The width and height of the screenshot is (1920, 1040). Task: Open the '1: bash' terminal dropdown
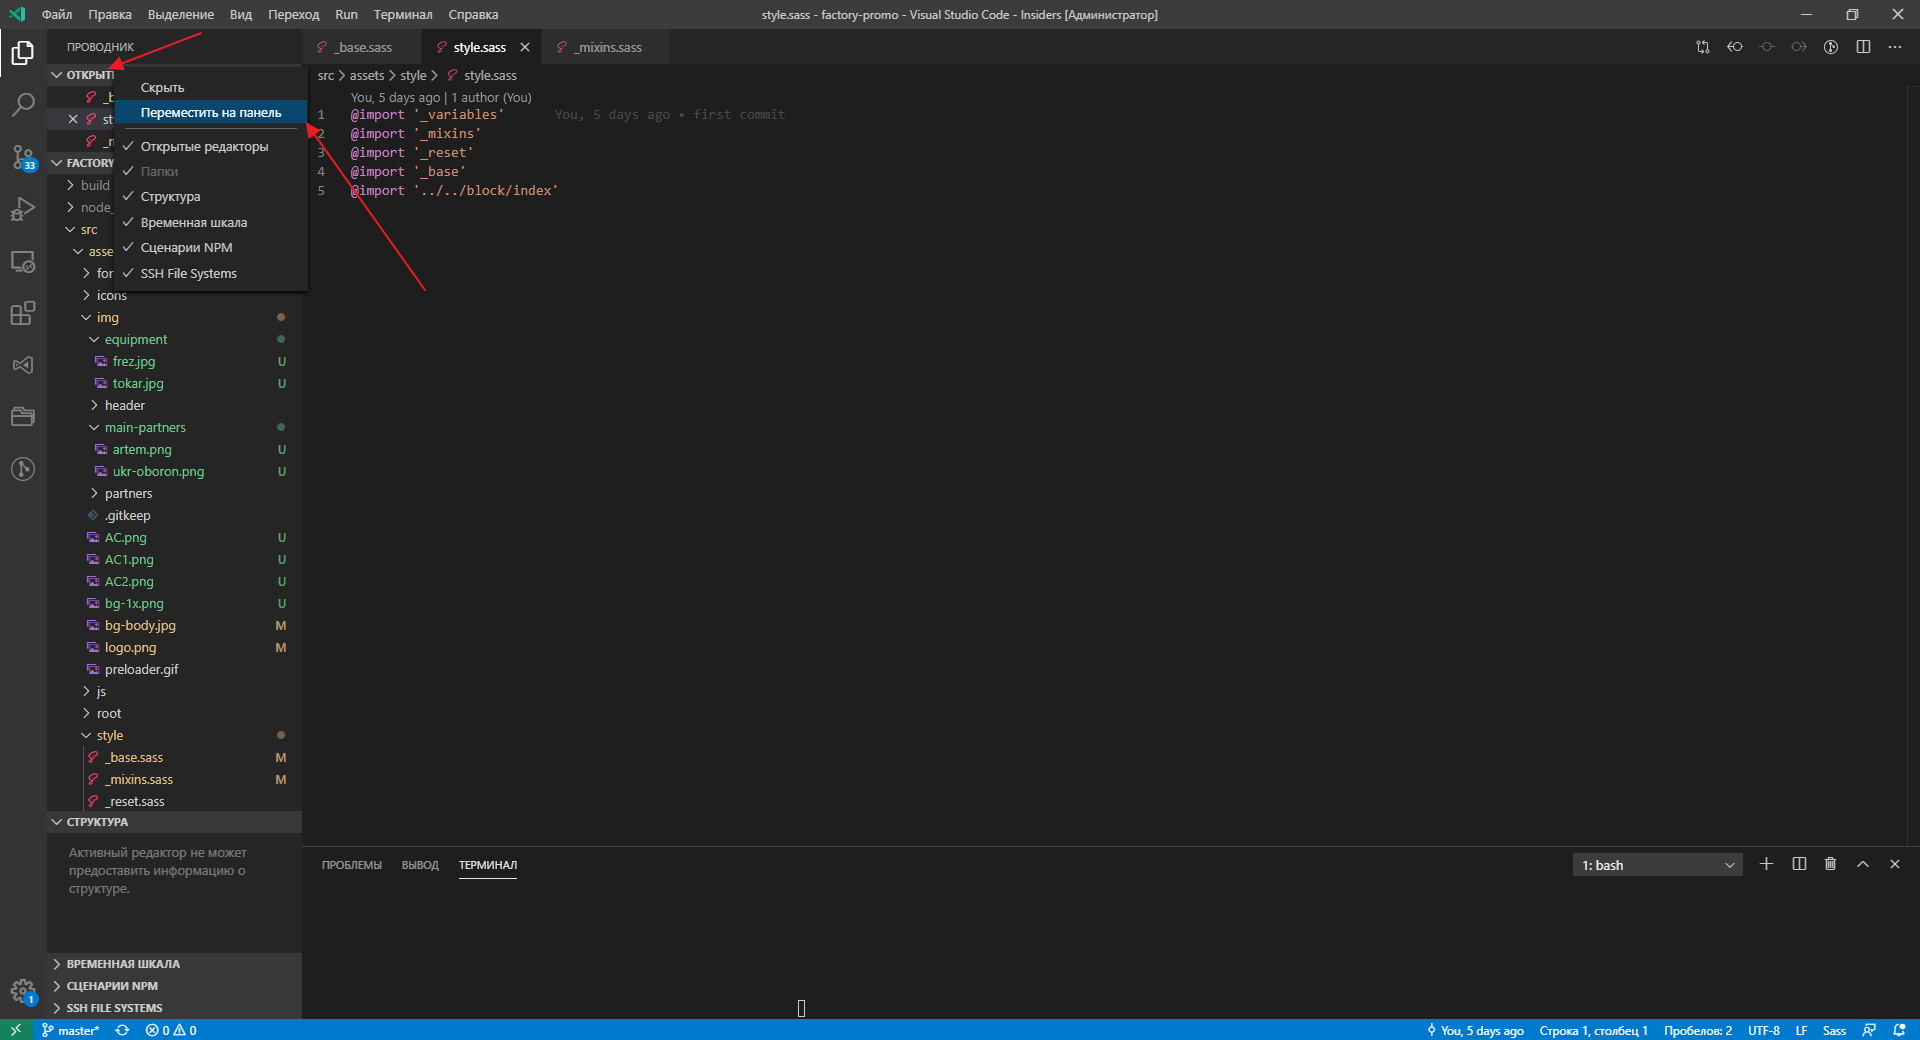click(x=1657, y=865)
